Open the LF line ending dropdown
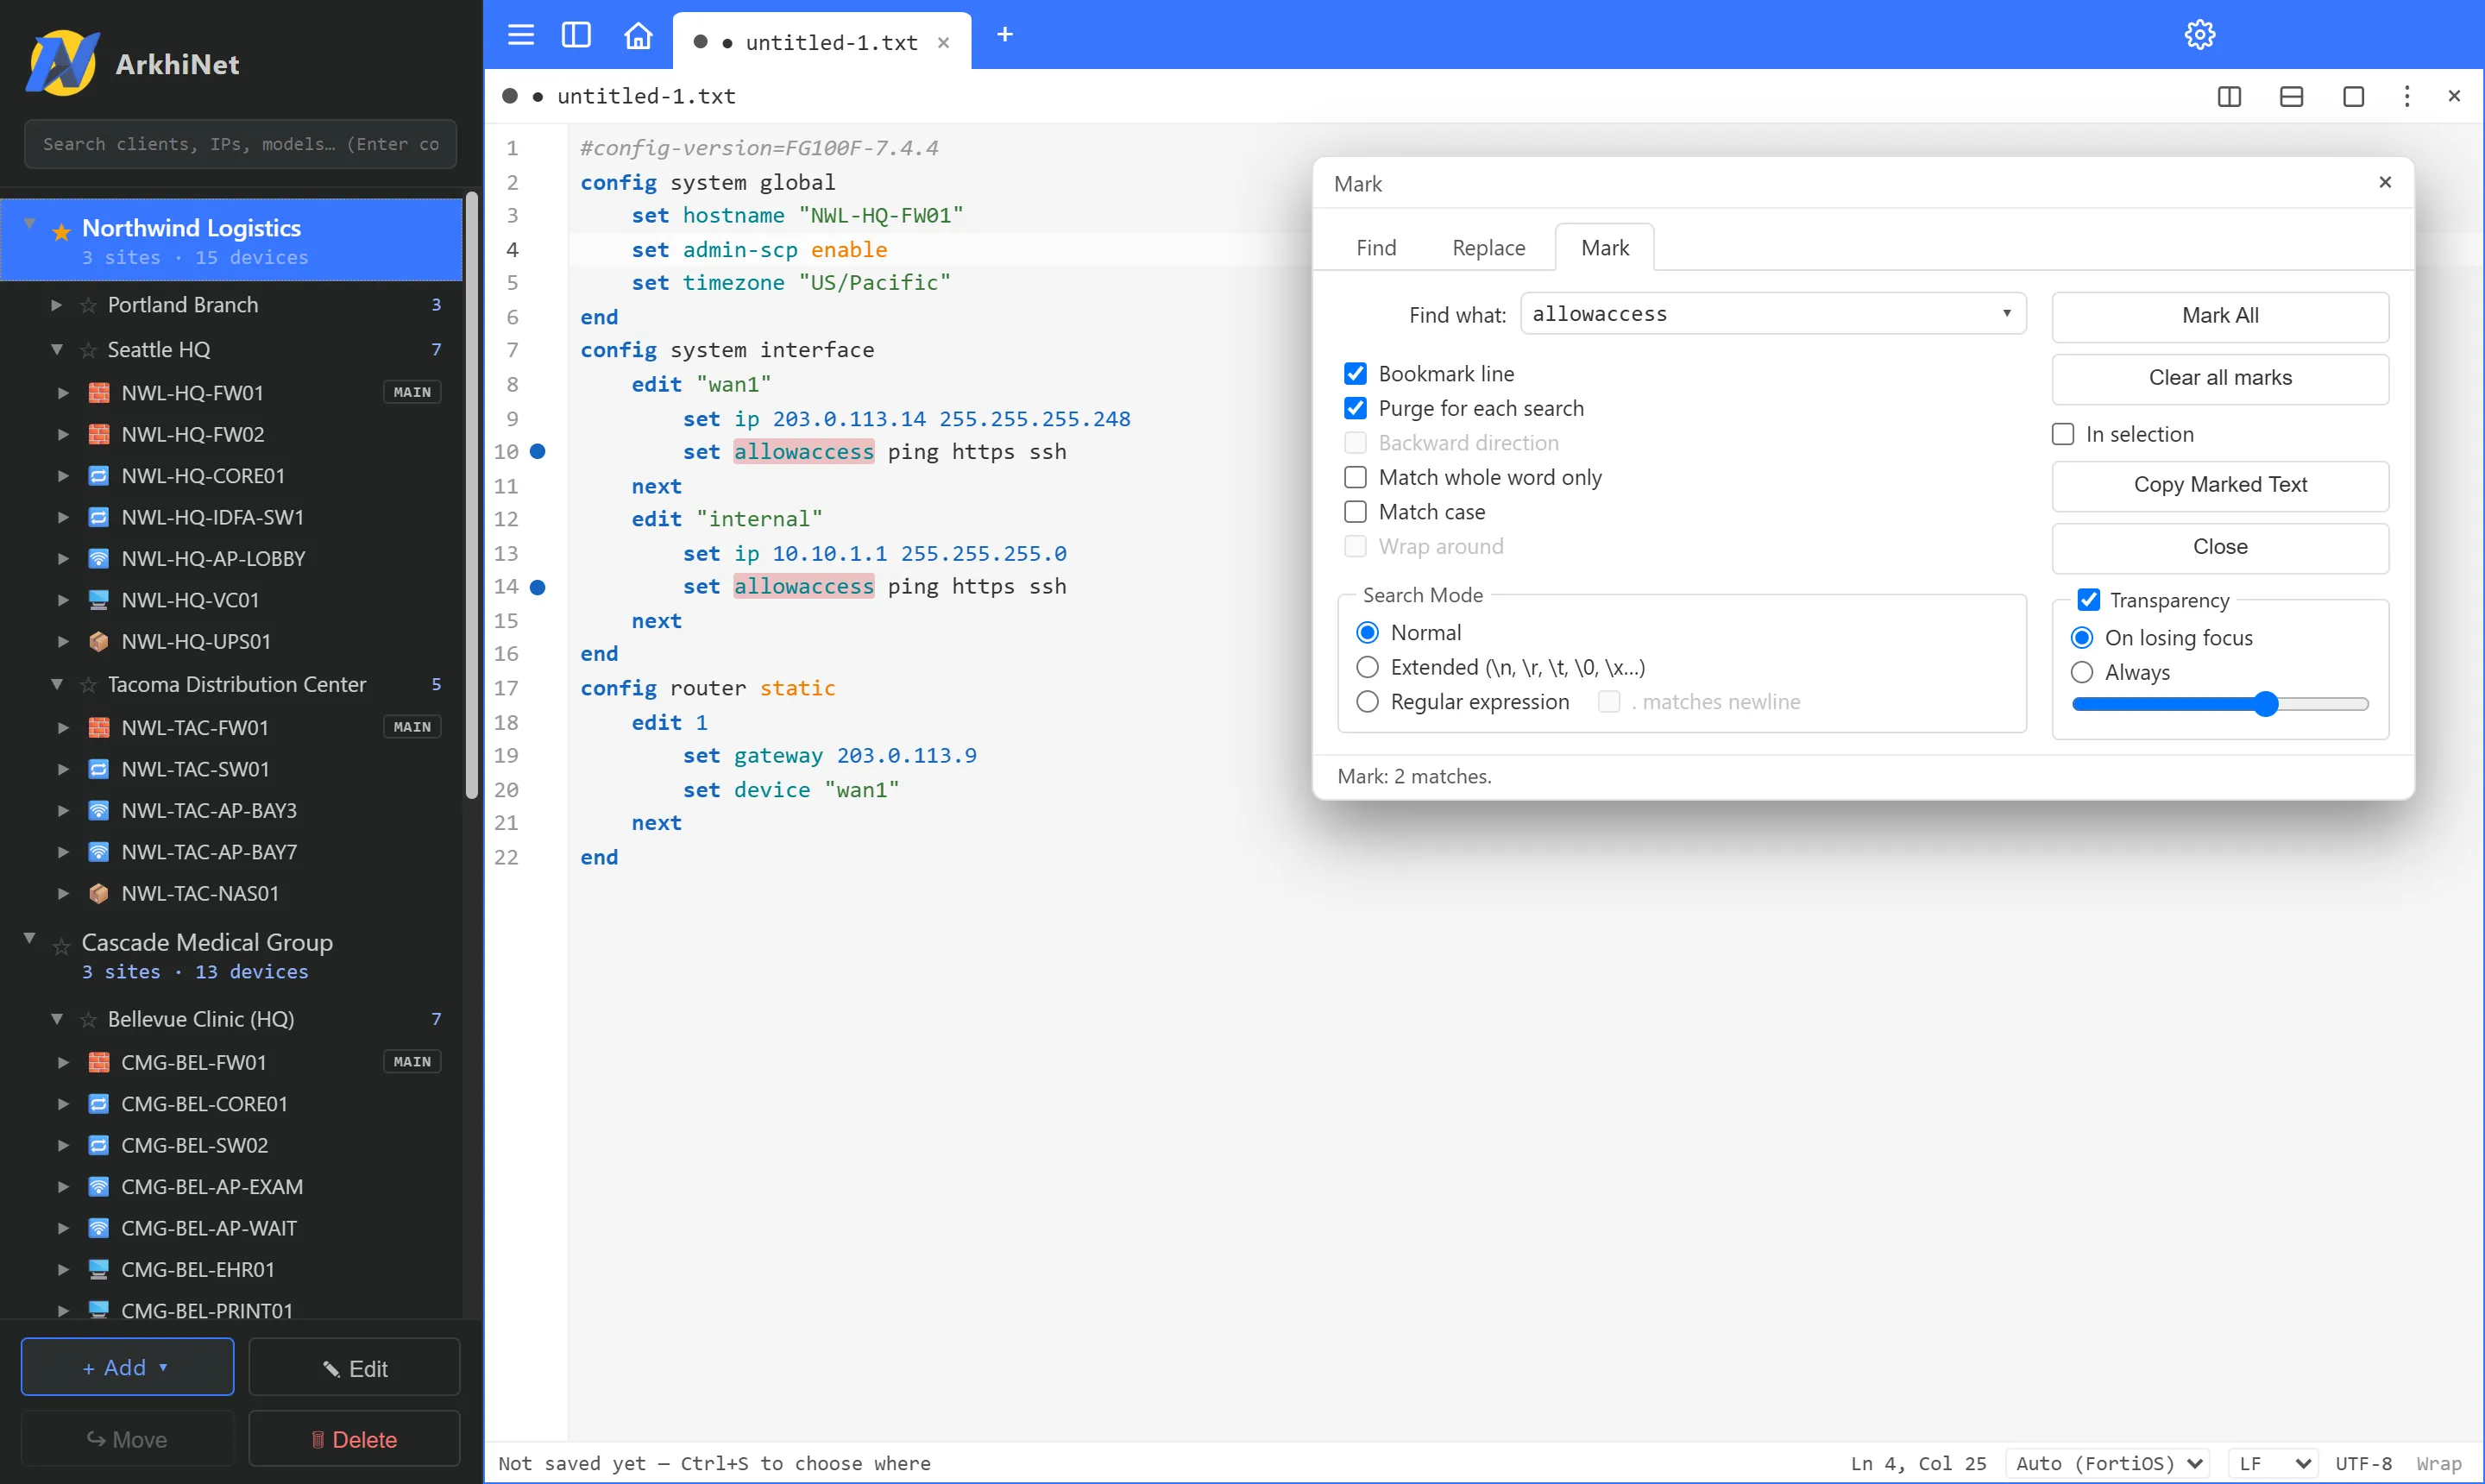The height and width of the screenshot is (1484, 2485). point(2271,1463)
